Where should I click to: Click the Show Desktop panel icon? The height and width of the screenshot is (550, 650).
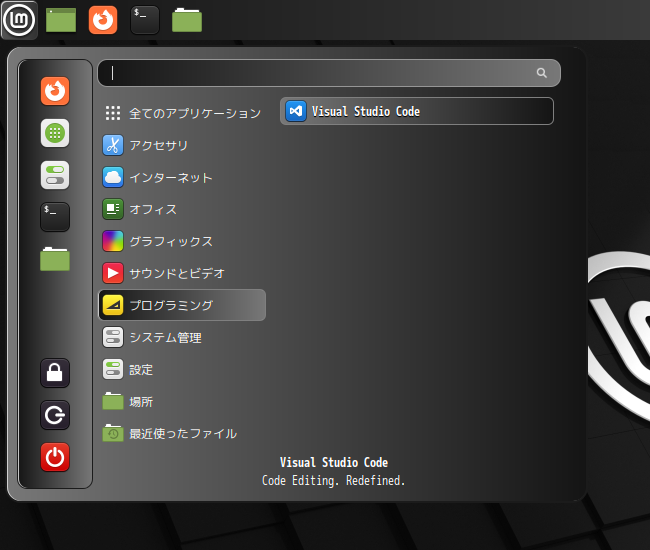pos(61,20)
